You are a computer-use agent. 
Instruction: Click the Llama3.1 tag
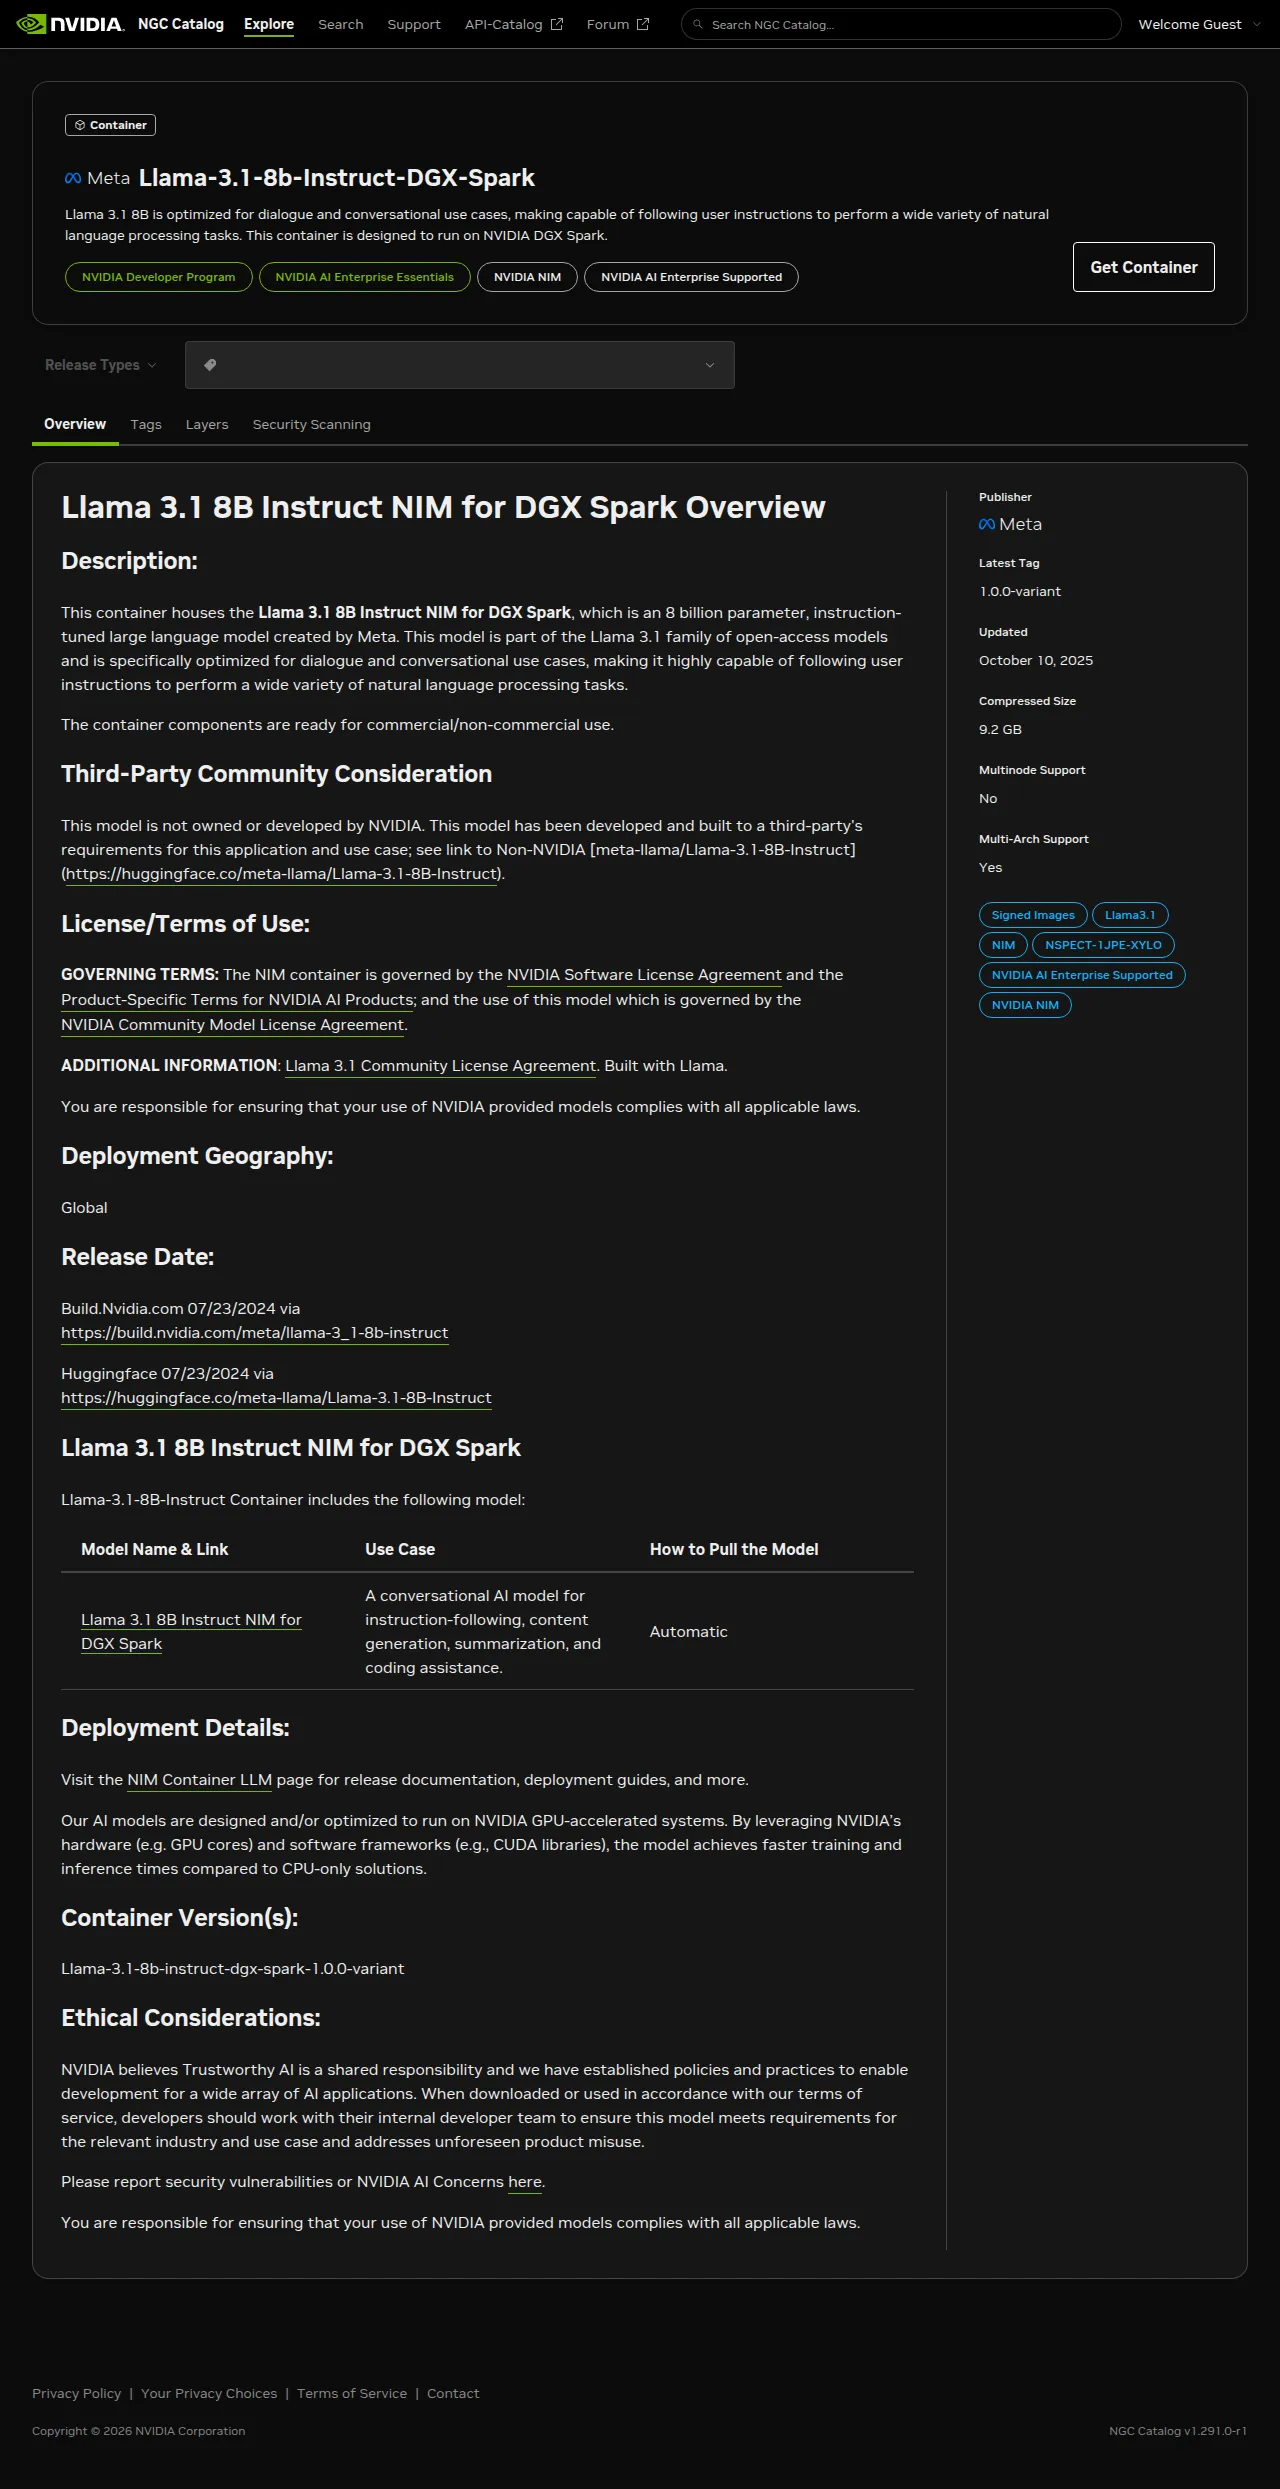pos(1130,915)
